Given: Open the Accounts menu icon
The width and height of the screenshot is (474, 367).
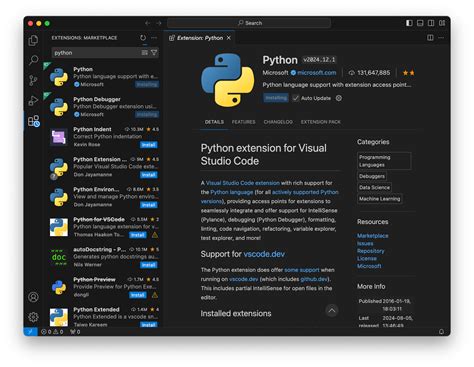Looking at the screenshot, I should [x=33, y=297].
